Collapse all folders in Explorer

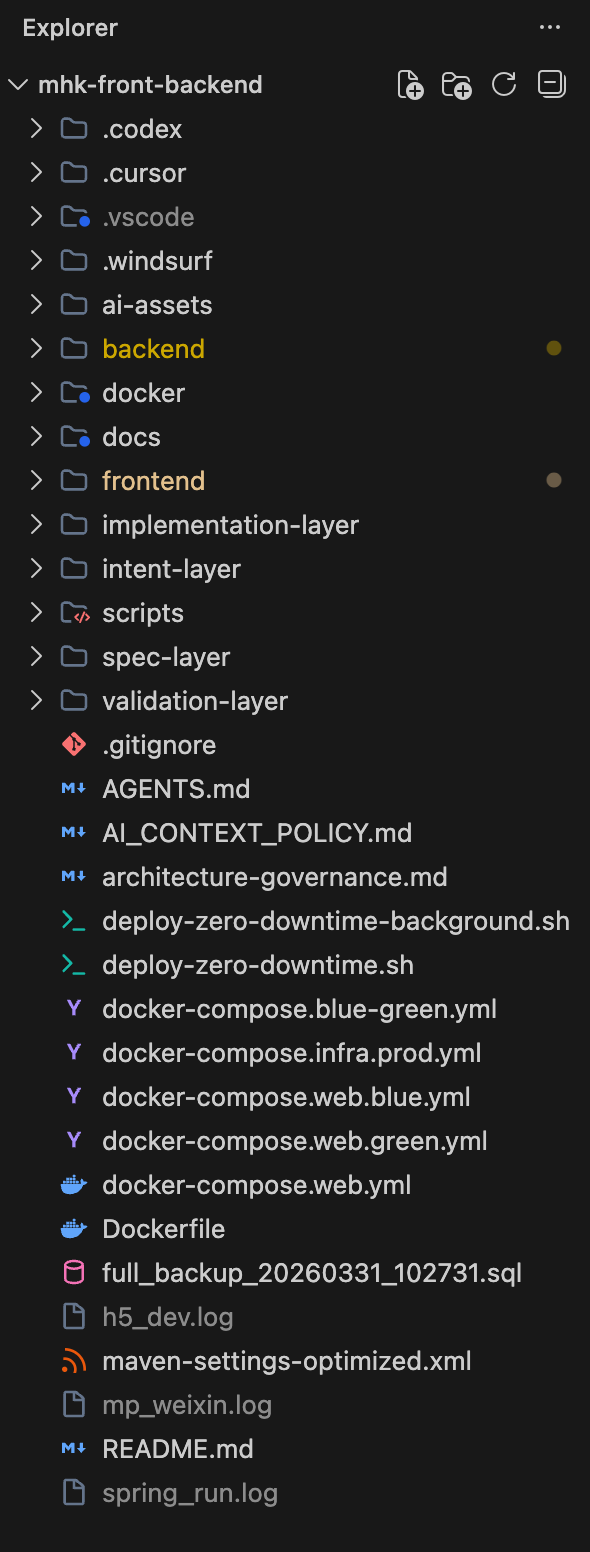coord(551,84)
